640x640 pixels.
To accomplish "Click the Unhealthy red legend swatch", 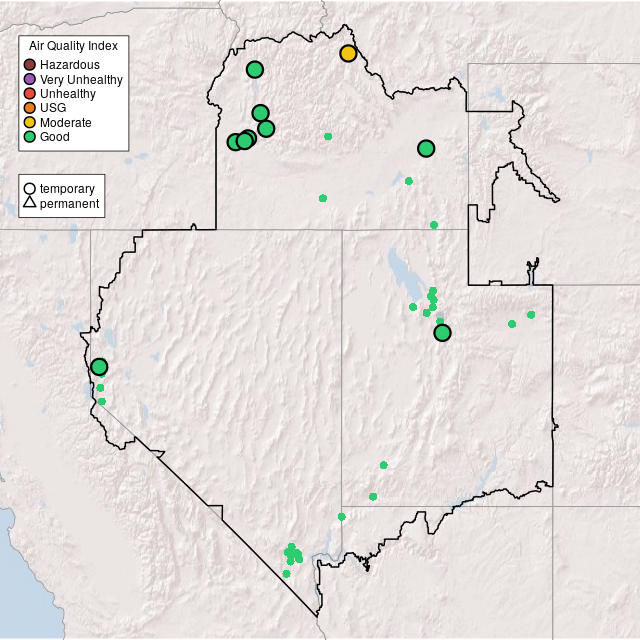I will pos(30,94).
